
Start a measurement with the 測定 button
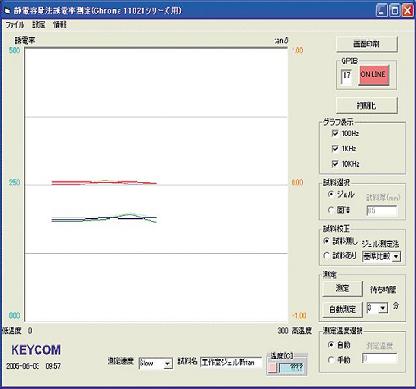(x=342, y=288)
